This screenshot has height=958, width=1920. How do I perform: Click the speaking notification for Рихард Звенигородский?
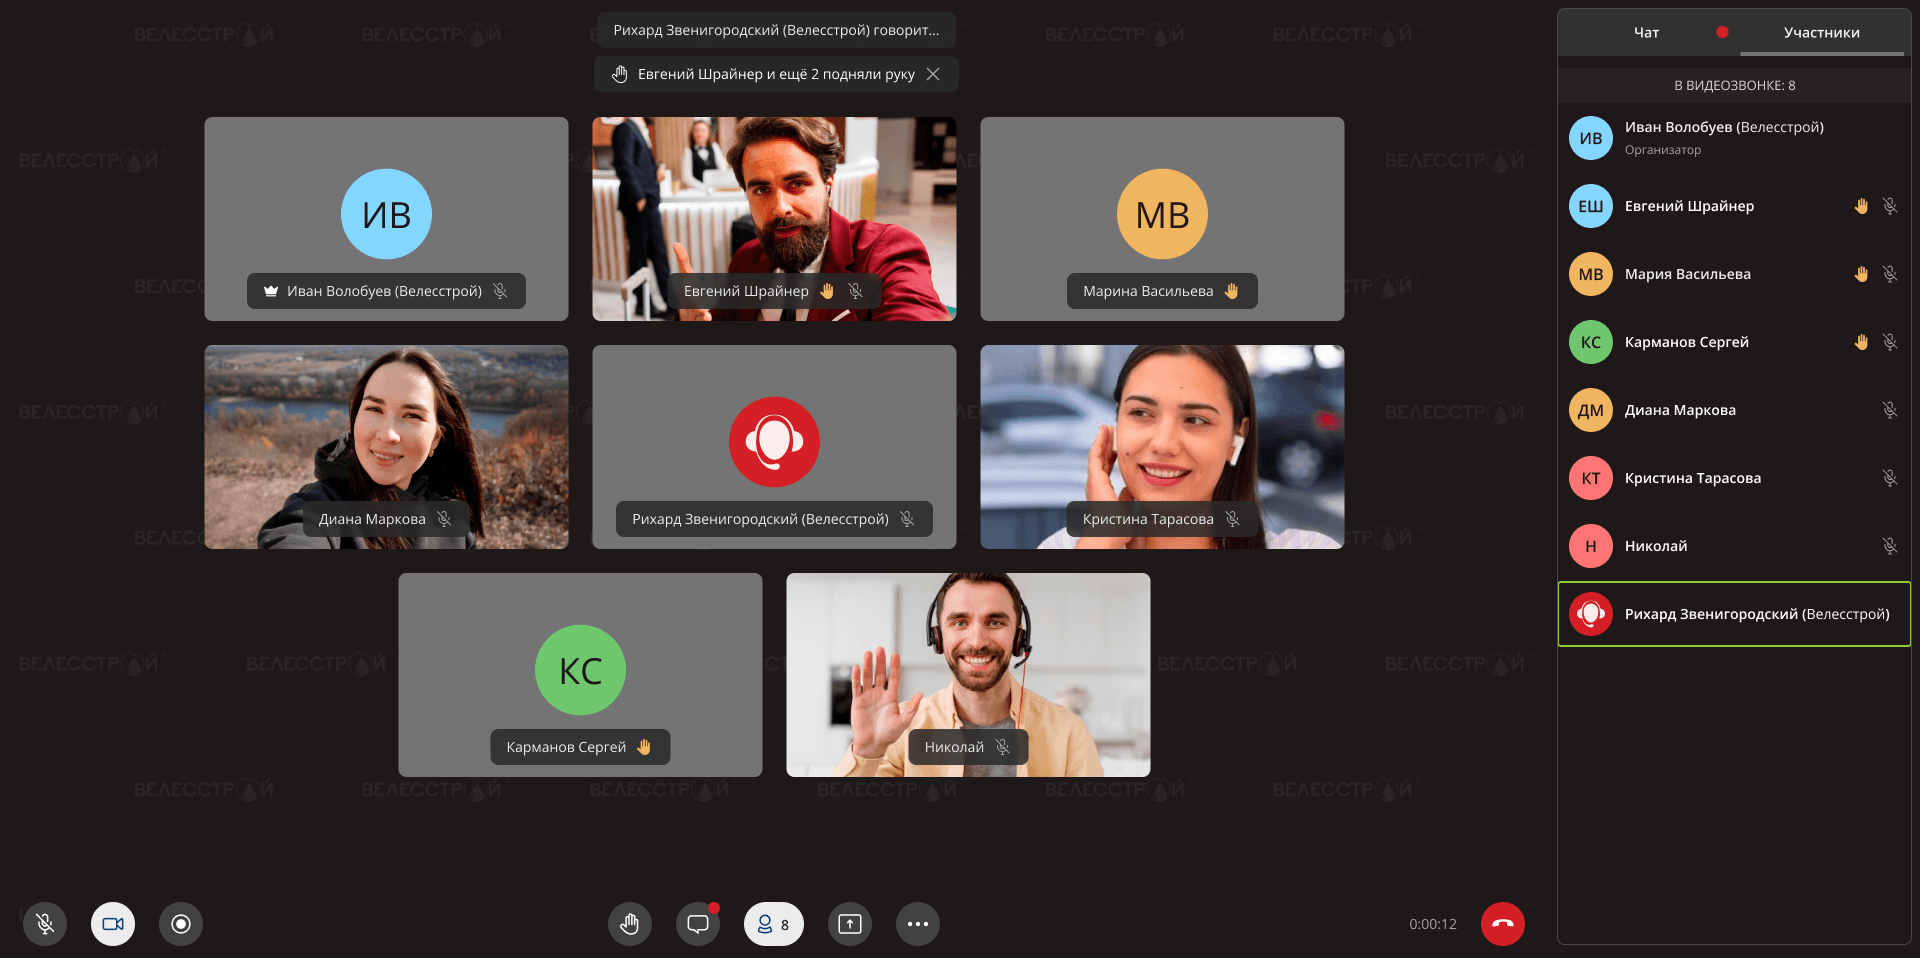(776, 30)
